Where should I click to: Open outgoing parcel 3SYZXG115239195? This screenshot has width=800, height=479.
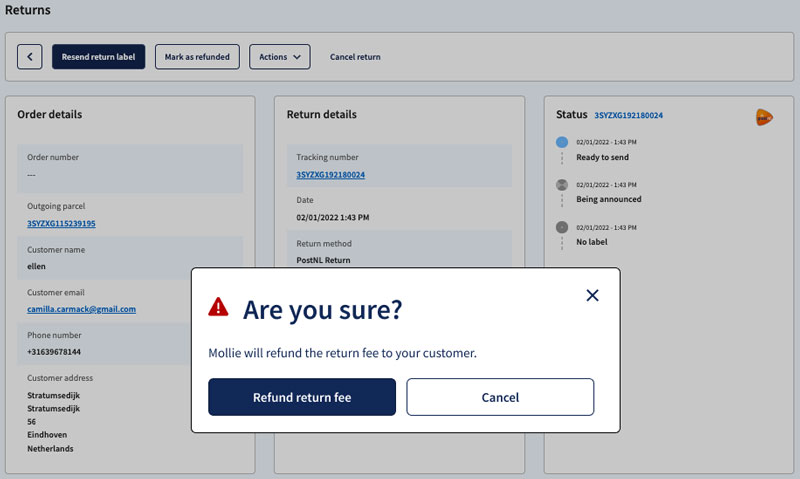[61, 223]
